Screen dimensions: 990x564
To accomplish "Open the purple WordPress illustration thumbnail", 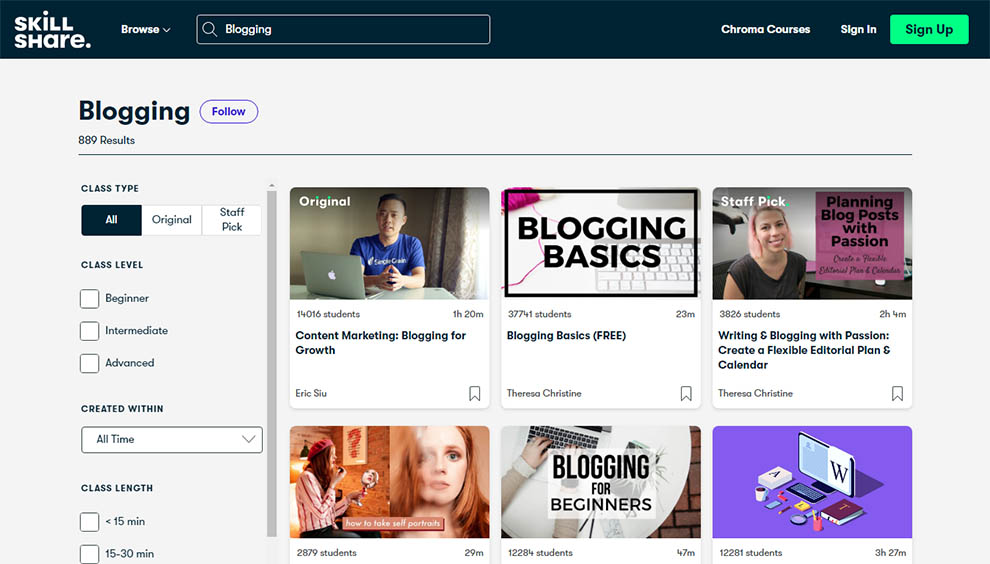I will tap(812, 482).
